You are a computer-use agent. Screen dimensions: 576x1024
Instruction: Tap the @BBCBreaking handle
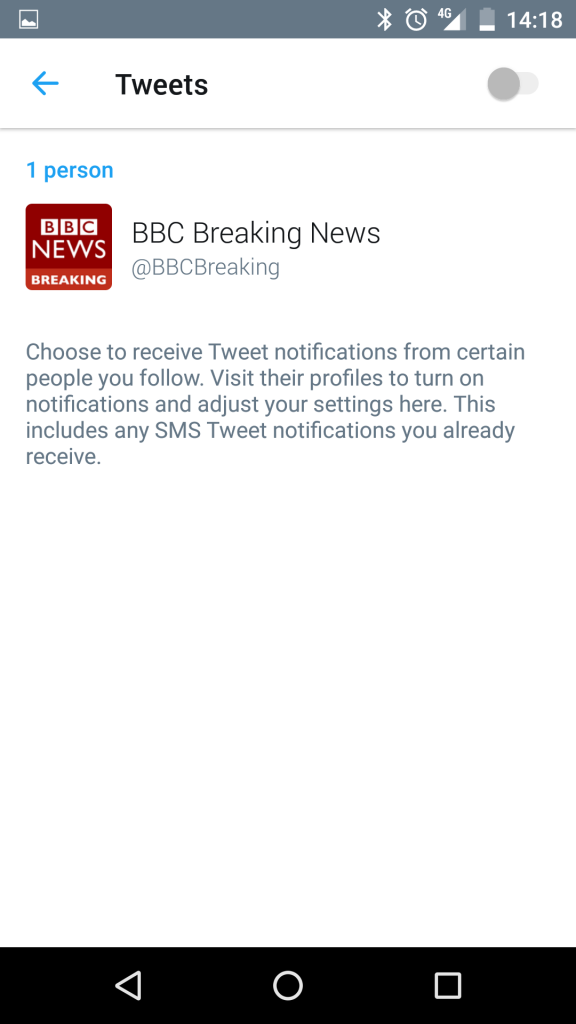coord(206,267)
